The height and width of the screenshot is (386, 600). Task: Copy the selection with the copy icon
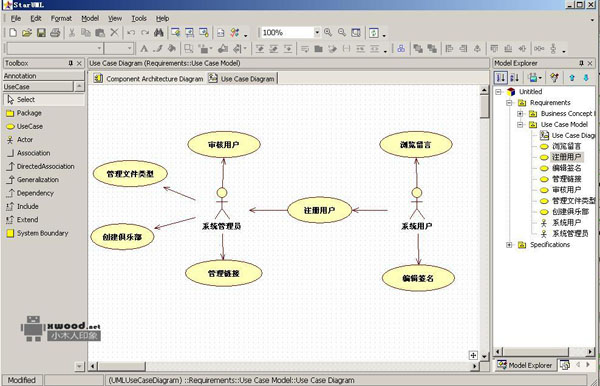click(x=86, y=33)
